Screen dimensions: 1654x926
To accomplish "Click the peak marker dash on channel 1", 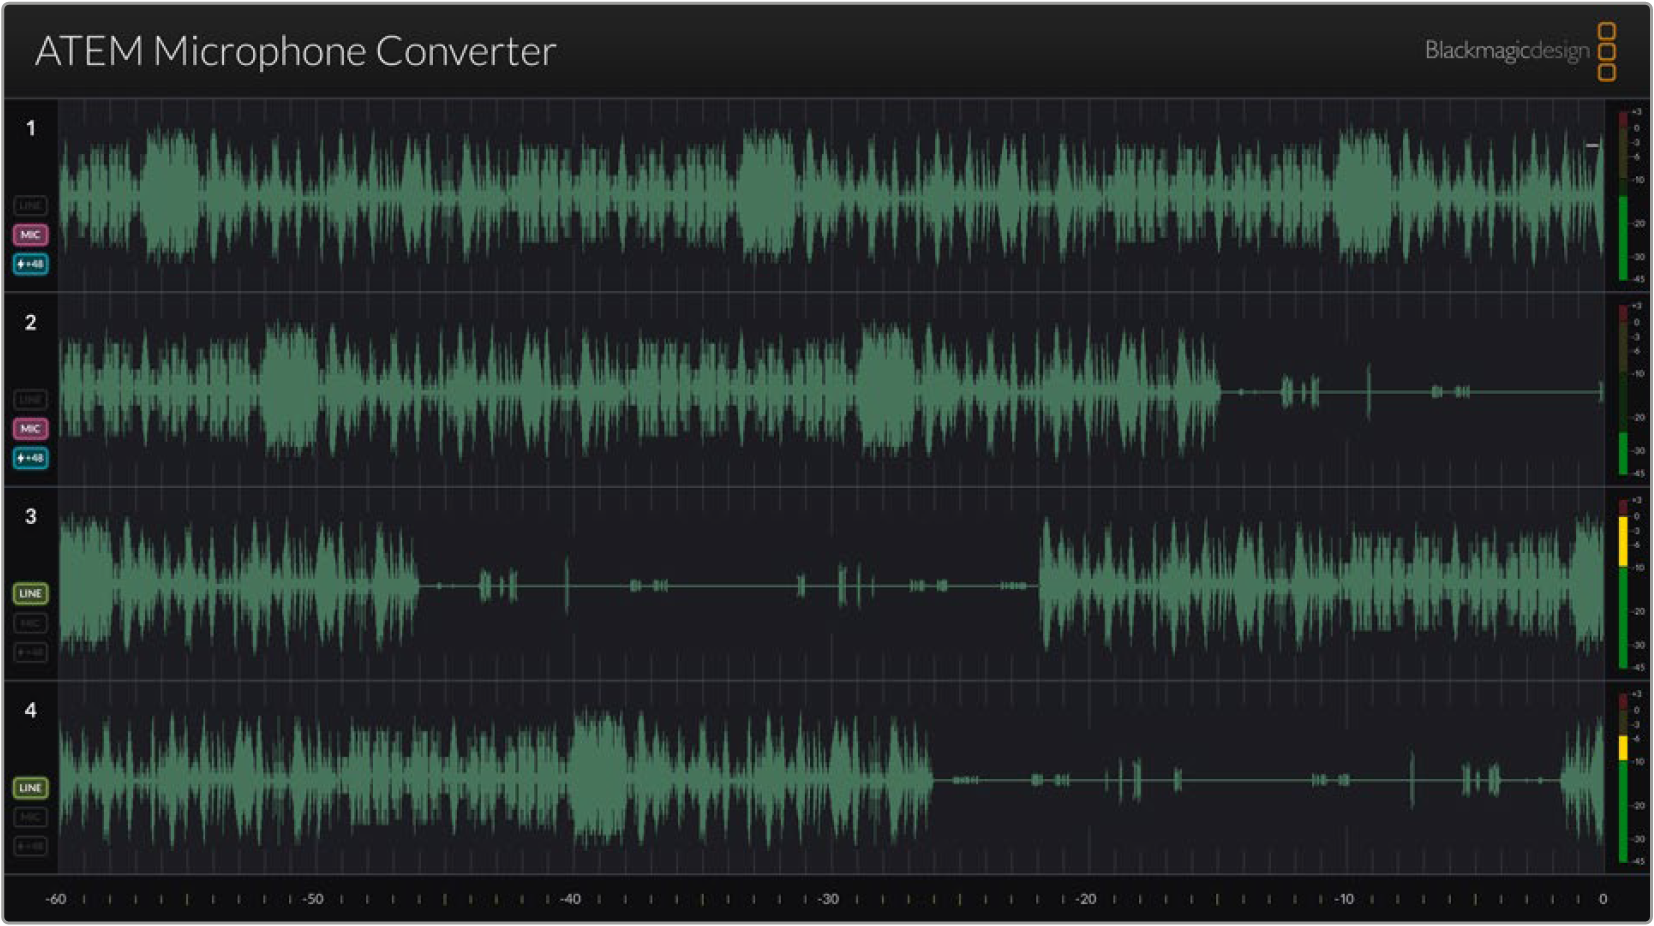I will pos(1592,146).
